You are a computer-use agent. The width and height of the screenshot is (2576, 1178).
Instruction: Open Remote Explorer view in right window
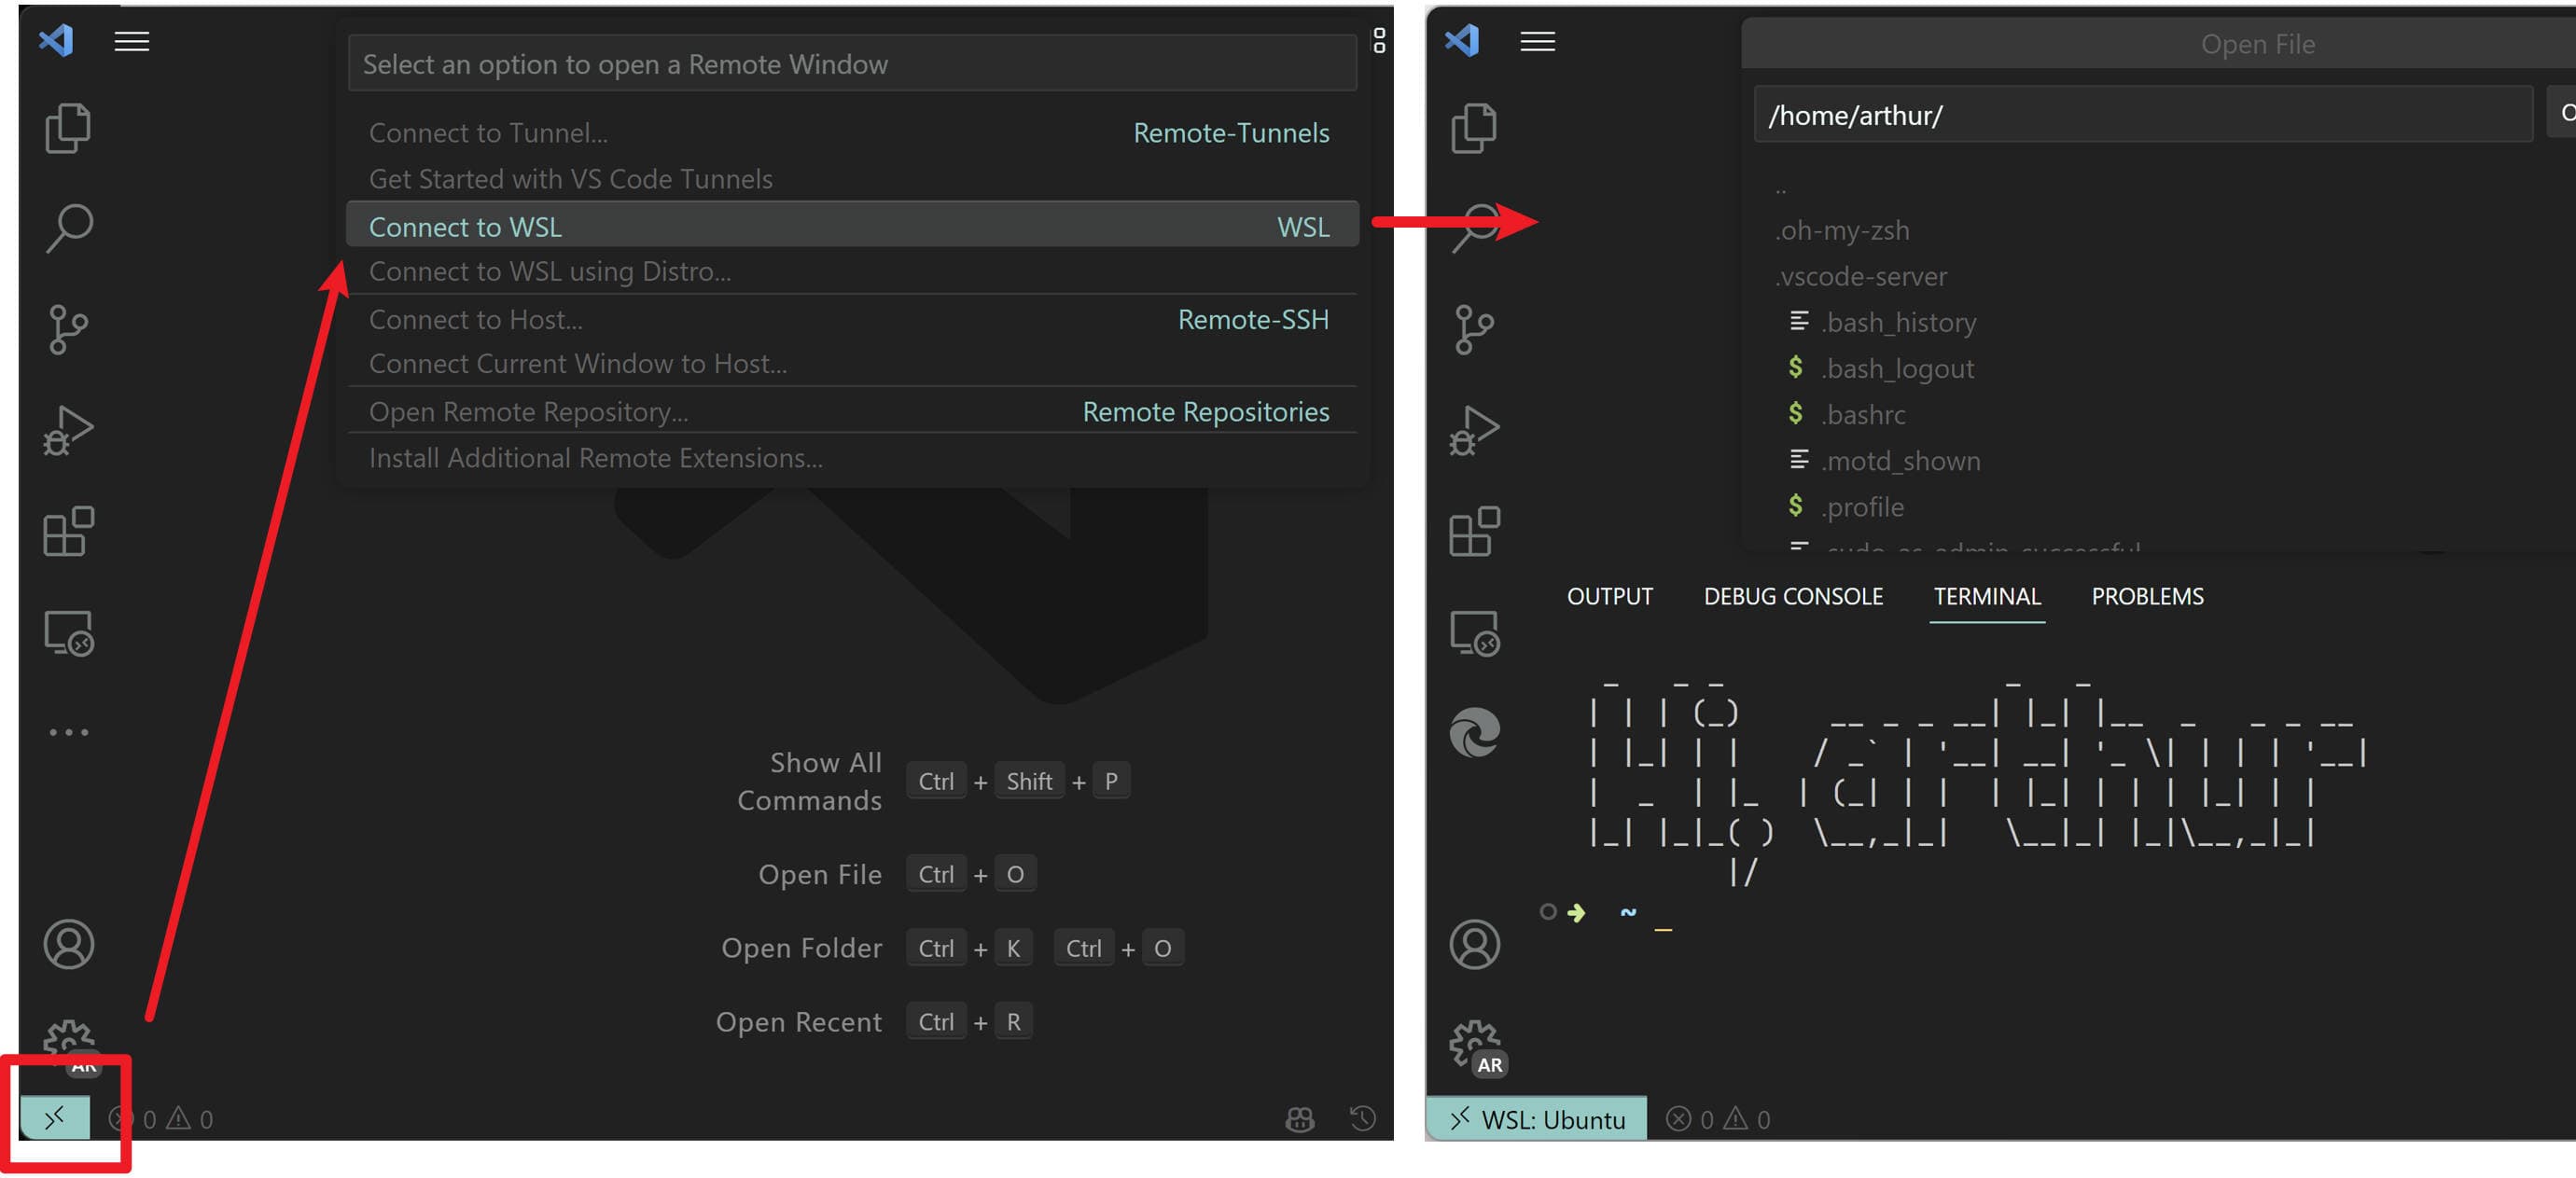[1475, 633]
